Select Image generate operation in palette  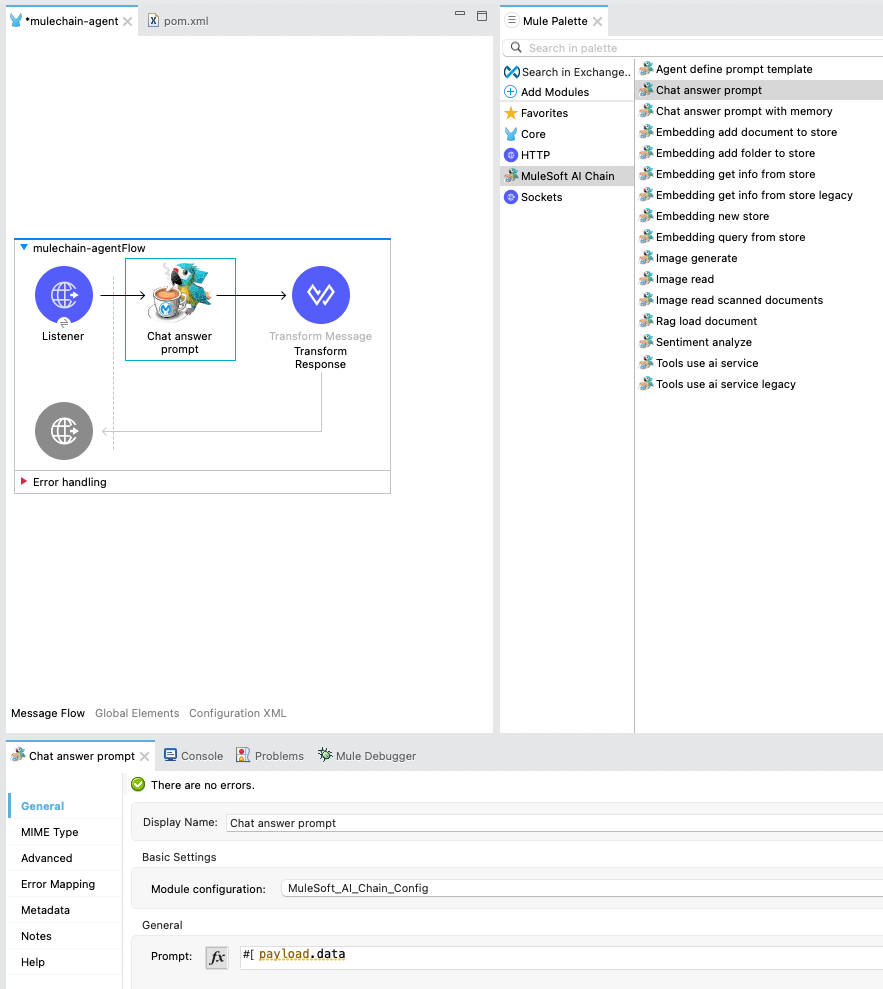pos(696,258)
